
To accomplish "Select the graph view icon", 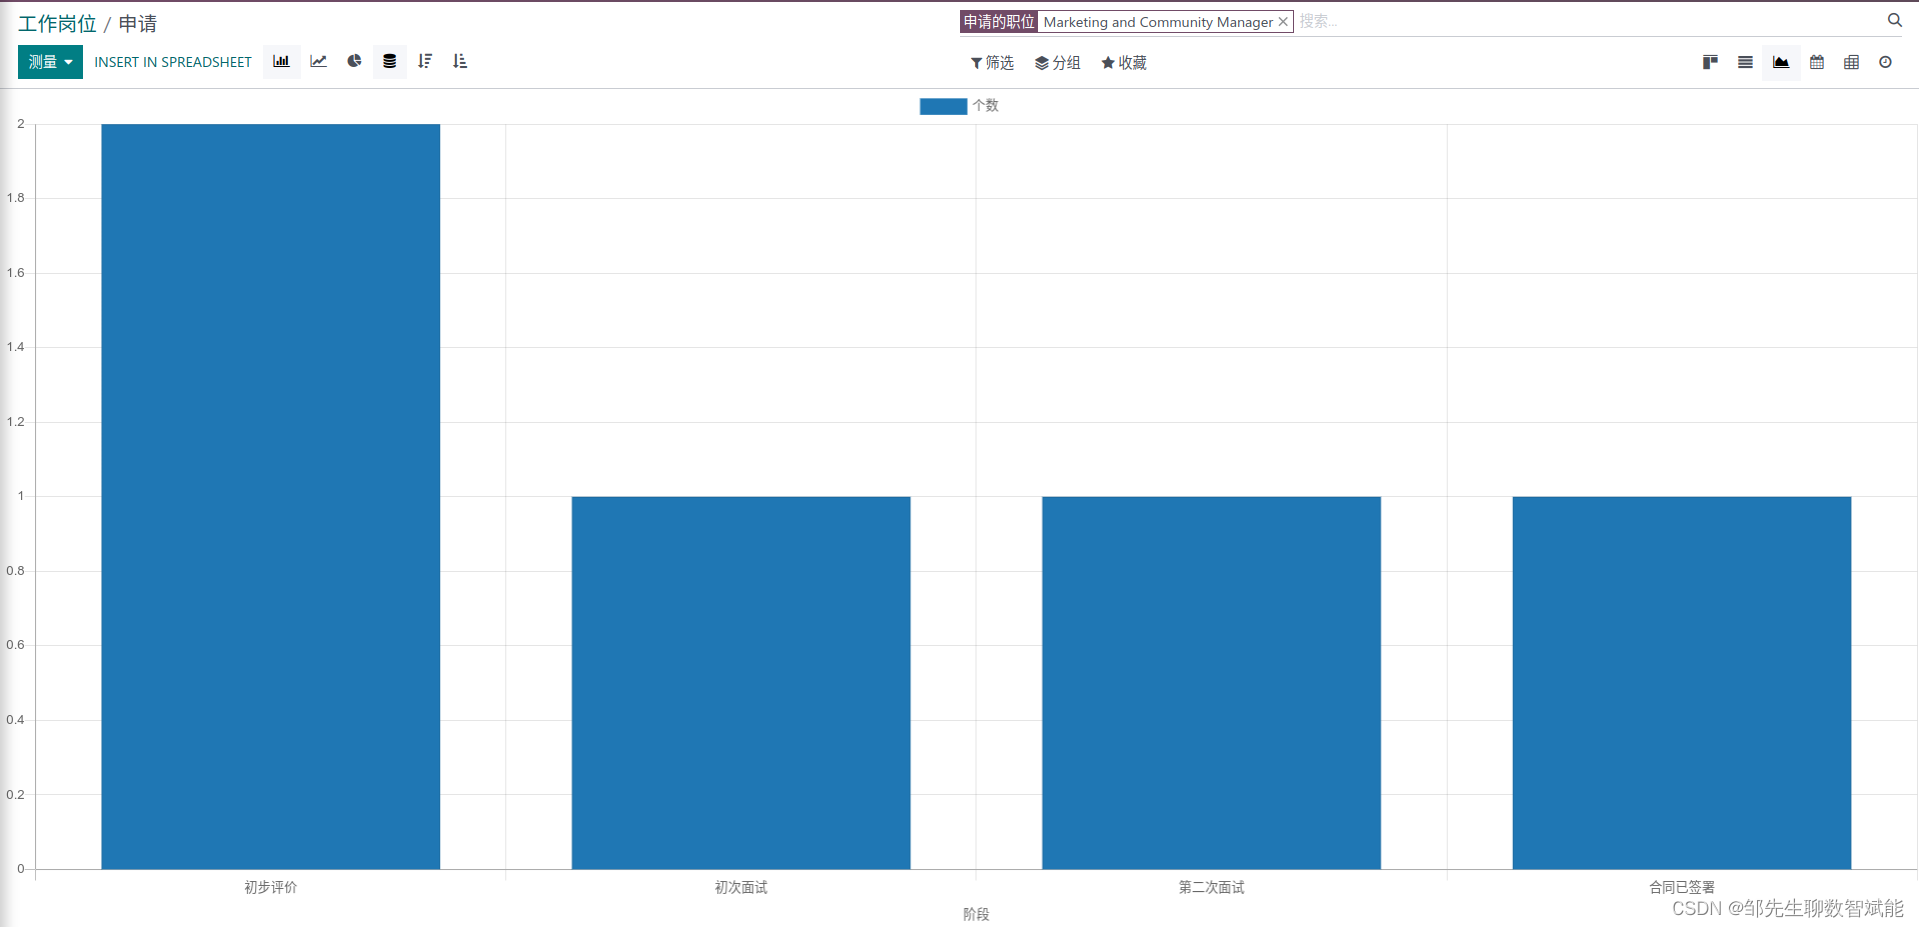I will (x=1781, y=62).
